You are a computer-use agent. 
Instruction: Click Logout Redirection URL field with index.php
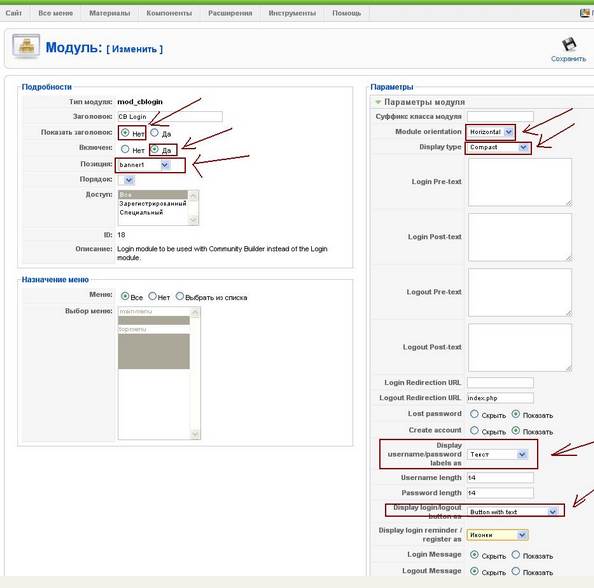[500, 398]
